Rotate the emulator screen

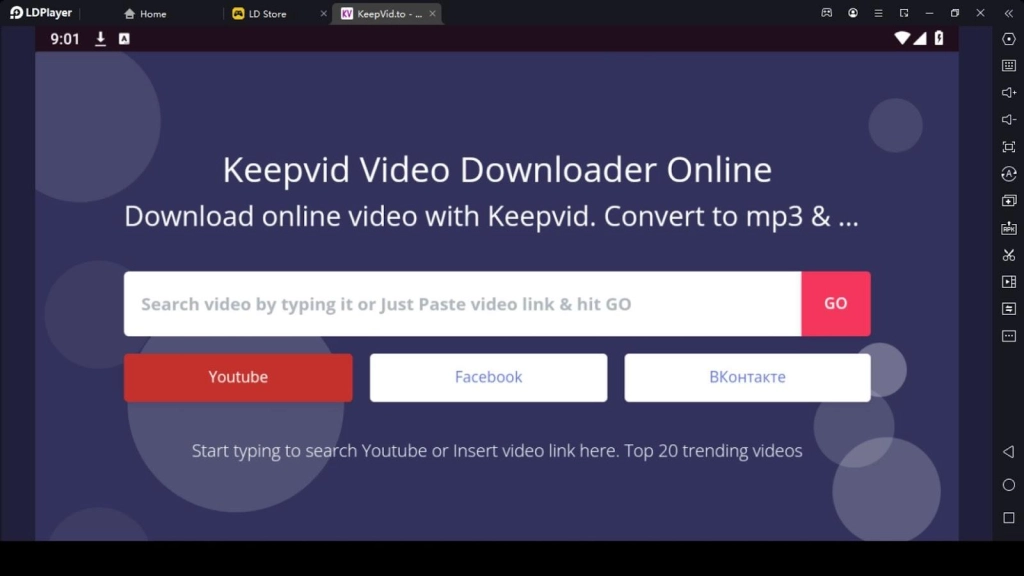(1009, 173)
